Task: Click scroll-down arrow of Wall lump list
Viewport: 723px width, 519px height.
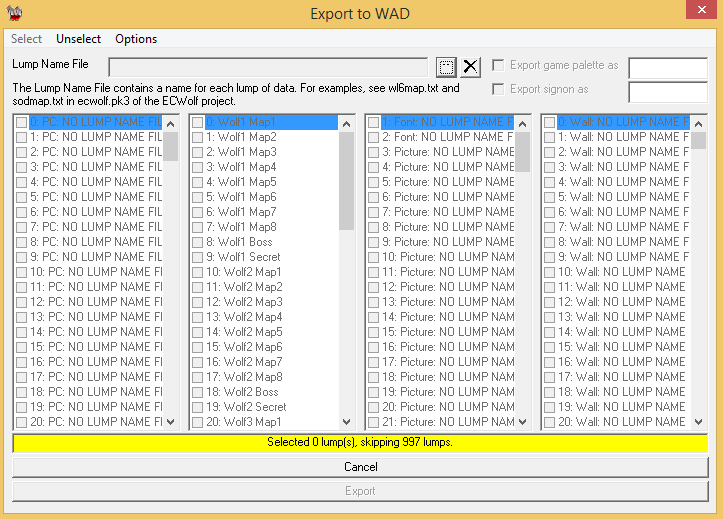Action: pyautogui.click(x=699, y=421)
